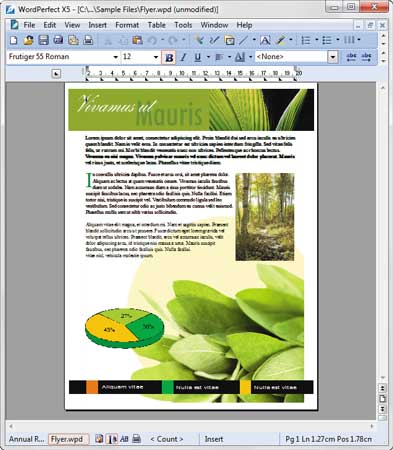Open the Tools menu
393x450 pixels.
pyautogui.click(x=183, y=25)
